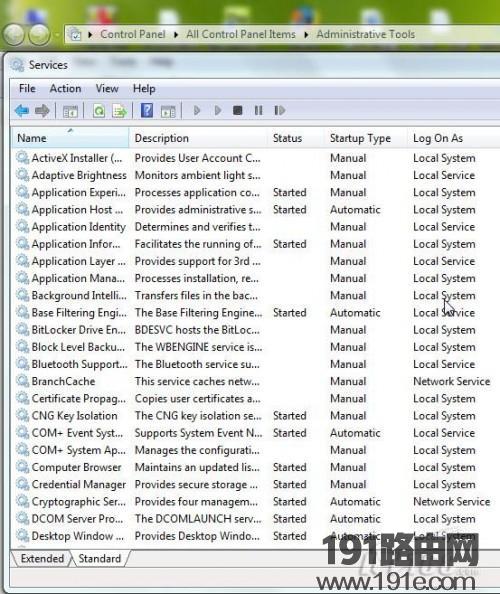The width and height of the screenshot is (500, 594).
Task: Select Background Intelli... service row
Action: tap(256, 295)
